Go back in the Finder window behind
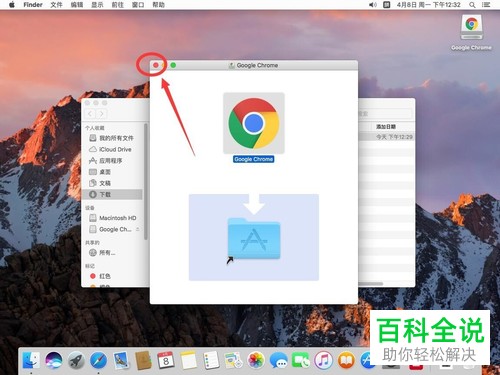 click(x=90, y=114)
